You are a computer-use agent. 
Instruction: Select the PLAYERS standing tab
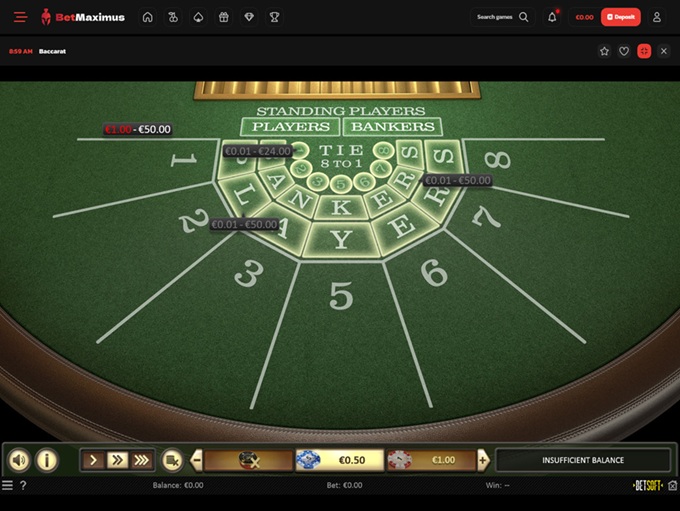tap(290, 127)
